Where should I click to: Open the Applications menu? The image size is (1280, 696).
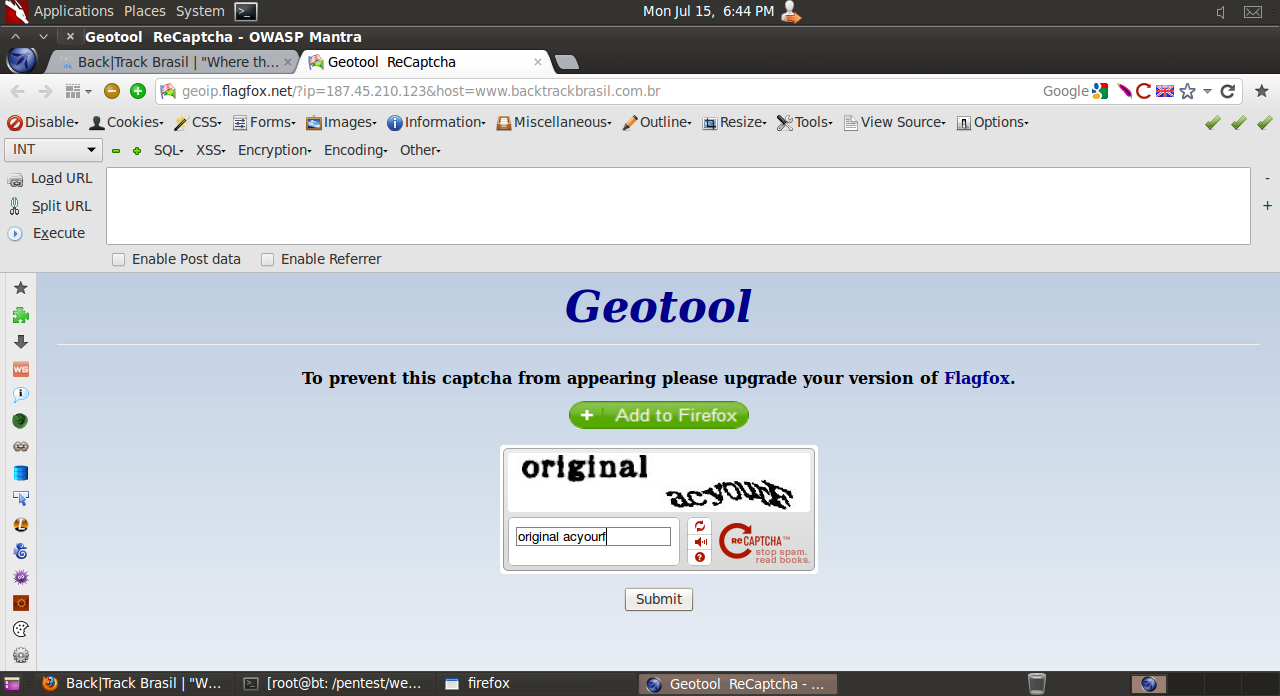click(74, 11)
